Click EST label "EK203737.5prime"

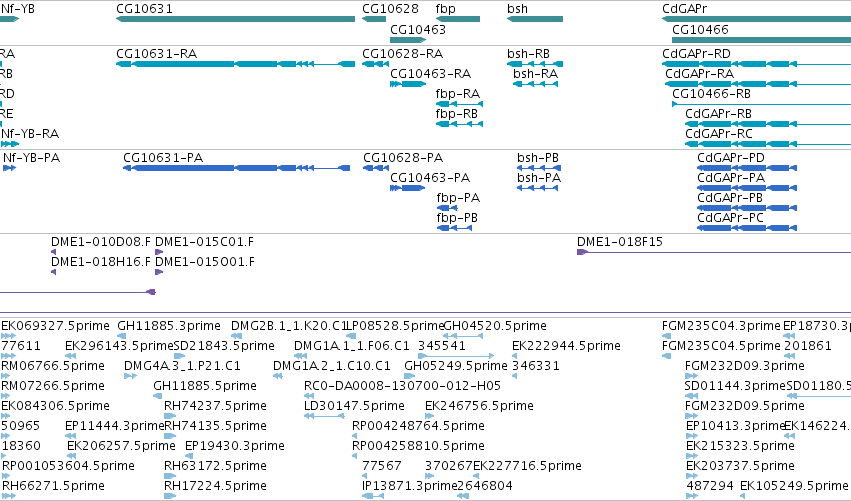(x=740, y=466)
